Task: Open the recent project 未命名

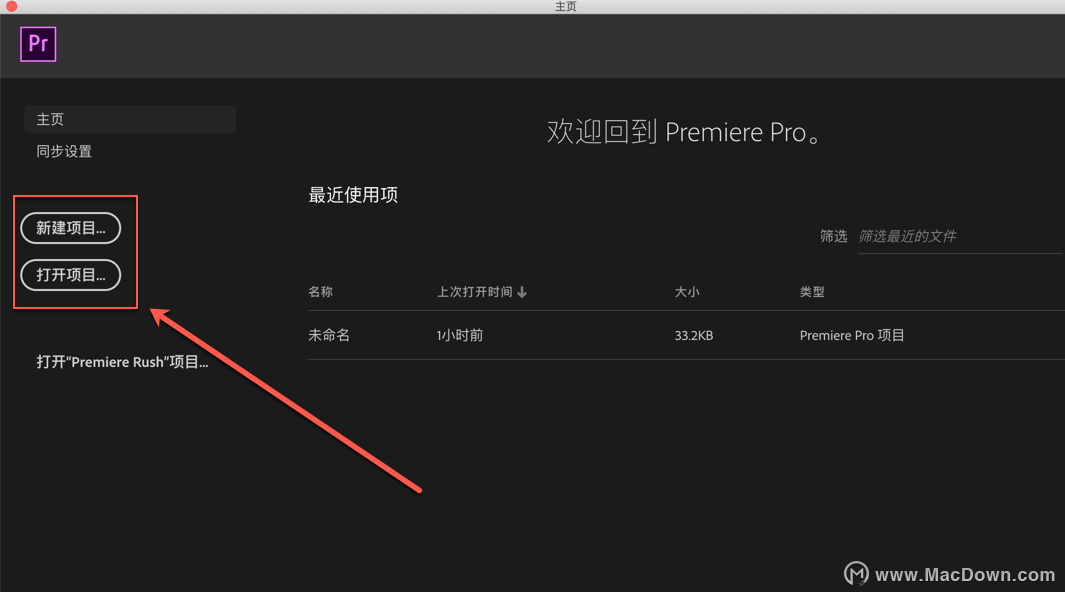Action: [x=329, y=335]
